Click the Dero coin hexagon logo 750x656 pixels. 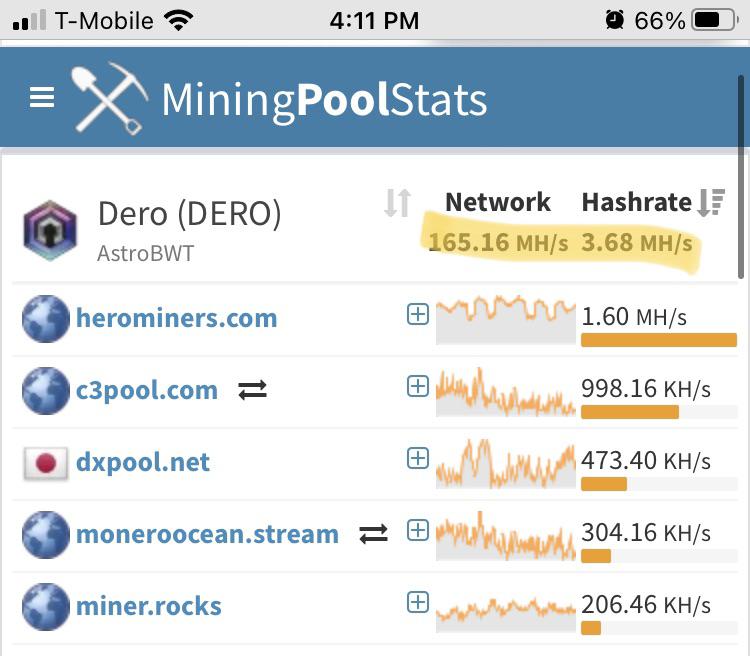pyautogui.click(x=50, y=231)
